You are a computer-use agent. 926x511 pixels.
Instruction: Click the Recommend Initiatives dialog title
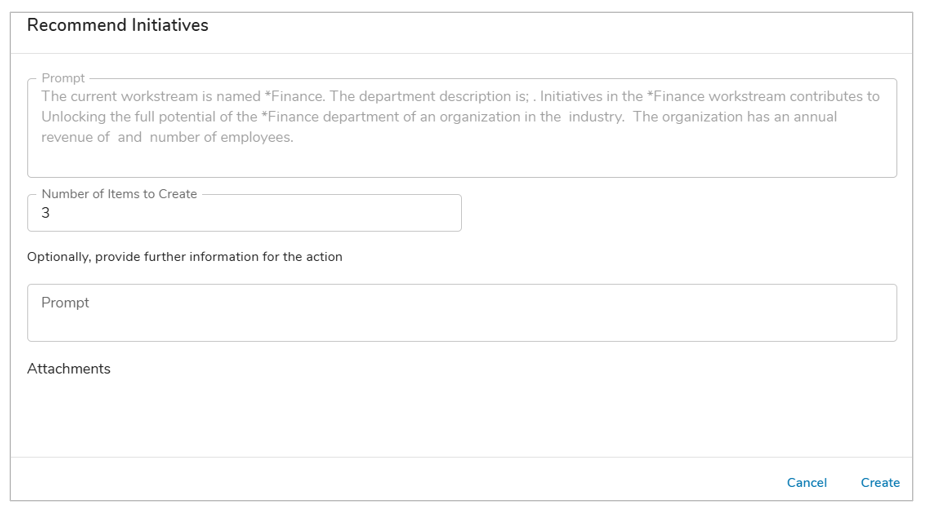point(118,26)
